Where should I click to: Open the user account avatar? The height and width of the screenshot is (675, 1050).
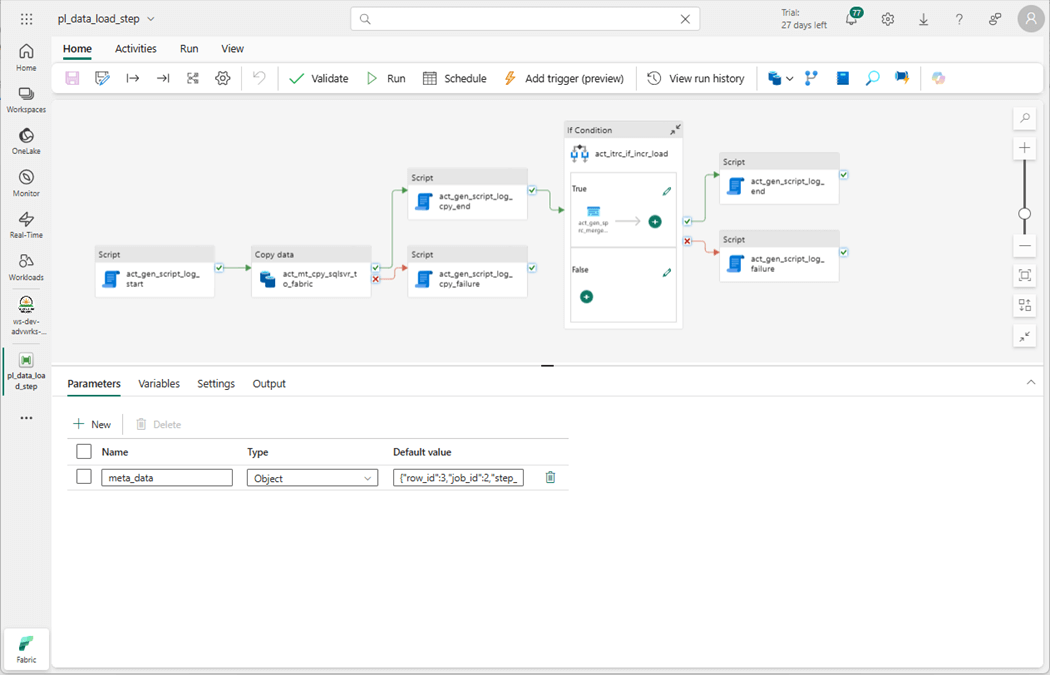(1031, 19)
